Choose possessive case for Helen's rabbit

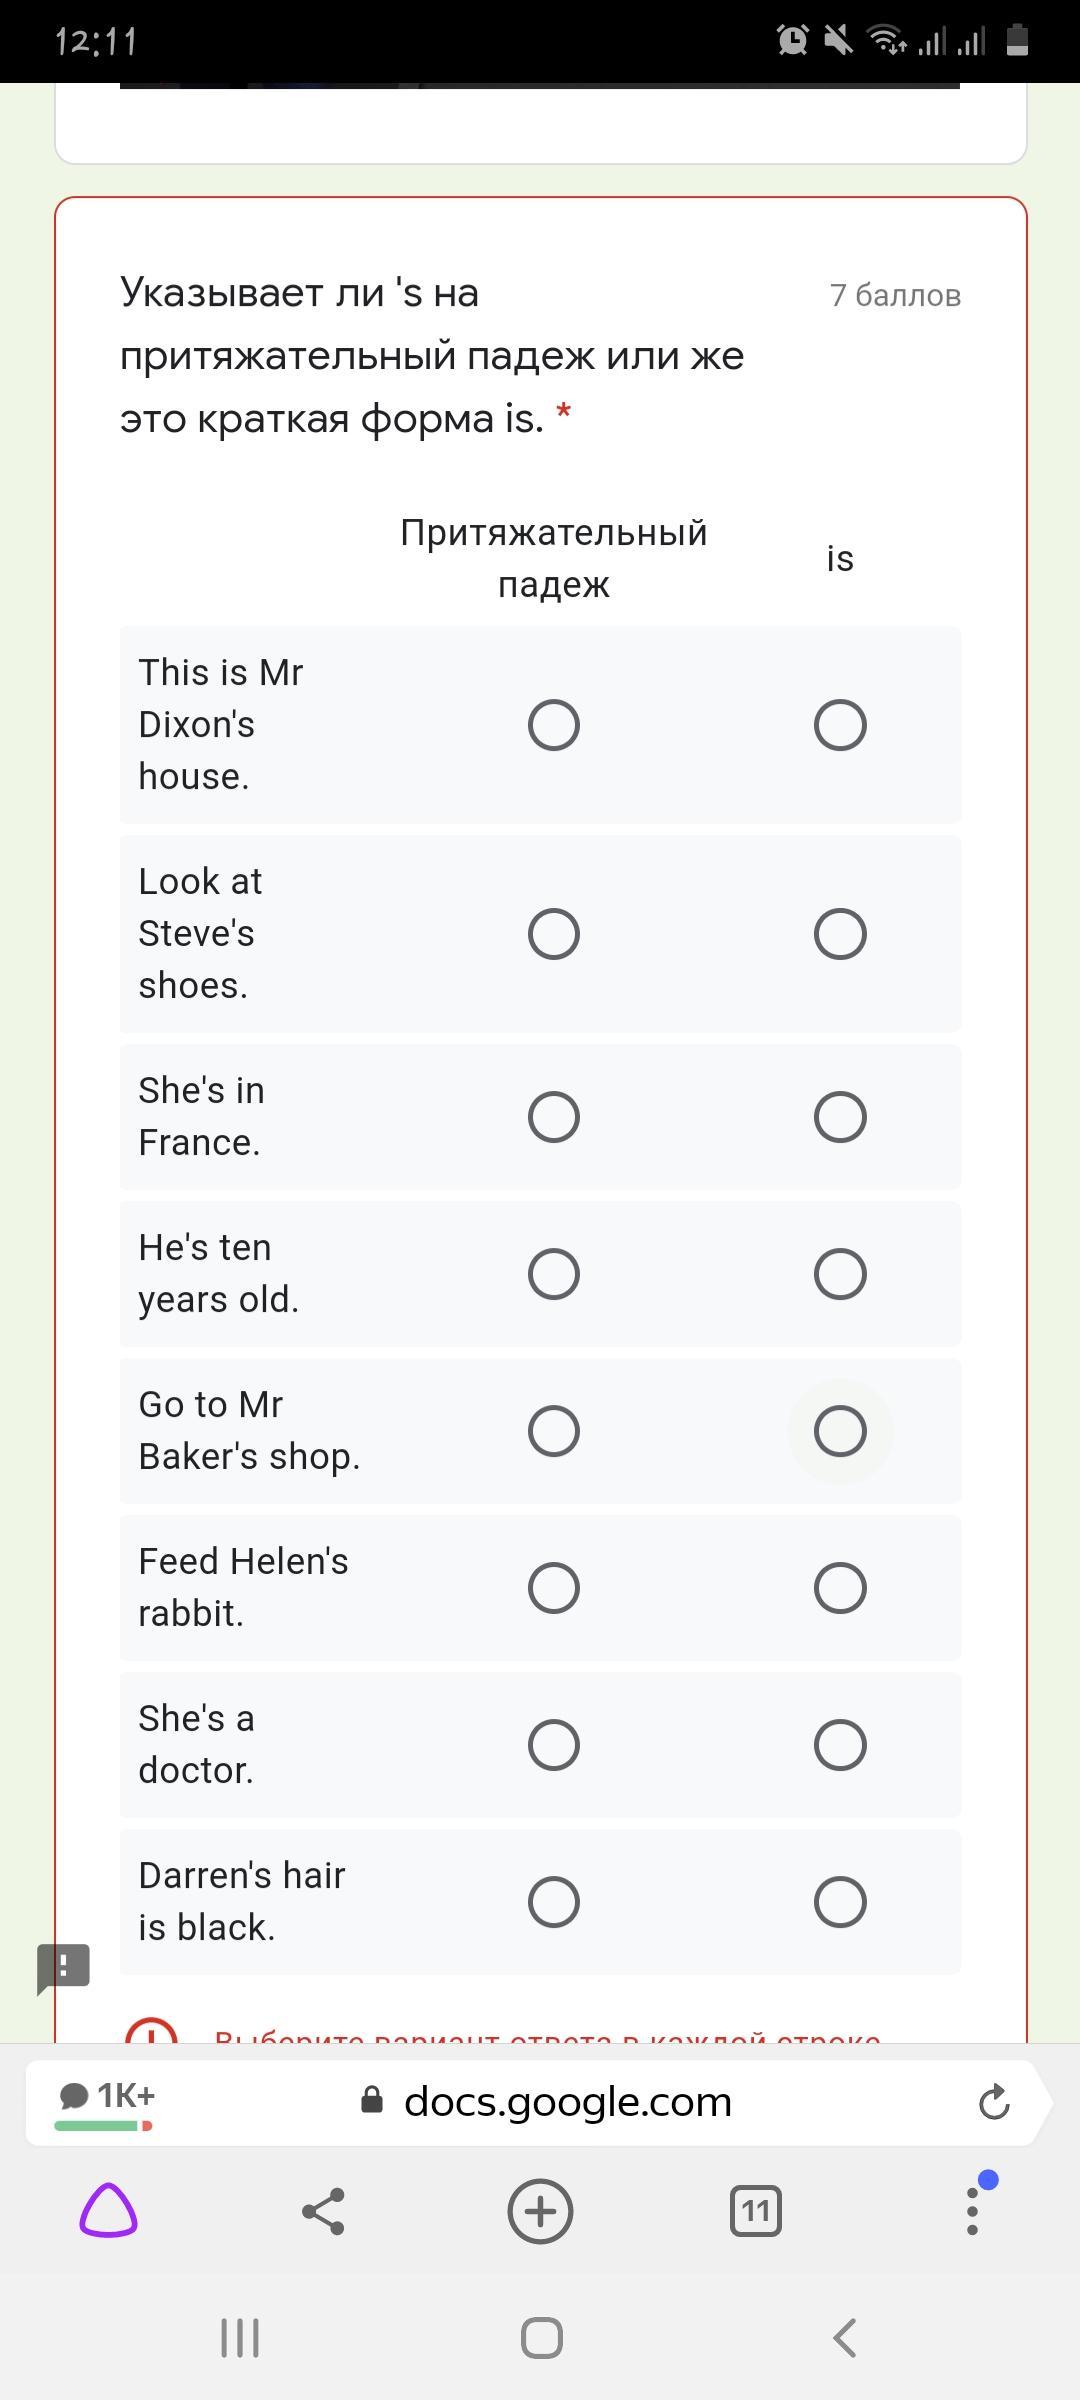[554, 1588]
